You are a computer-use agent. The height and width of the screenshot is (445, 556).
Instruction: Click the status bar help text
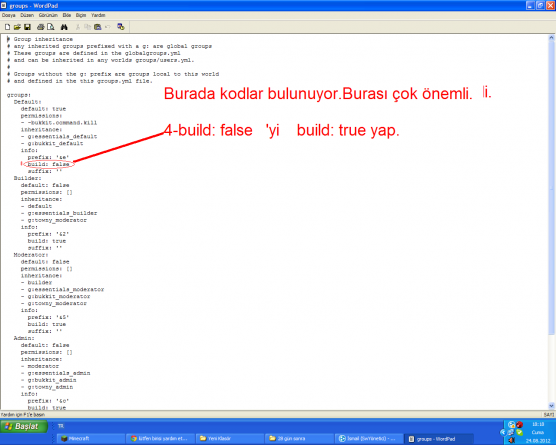(x=23, y=415)
